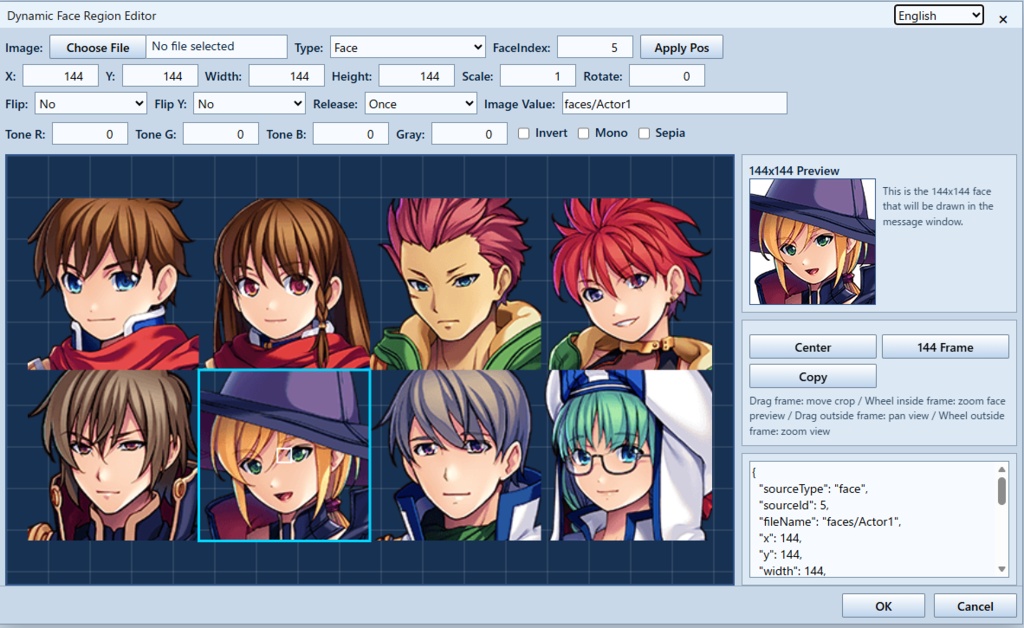Image resolution: width=1024 pixels, height=628 pixels.
Task: Click the "sourceType": "face" line
Action: (x=813, y=489)
